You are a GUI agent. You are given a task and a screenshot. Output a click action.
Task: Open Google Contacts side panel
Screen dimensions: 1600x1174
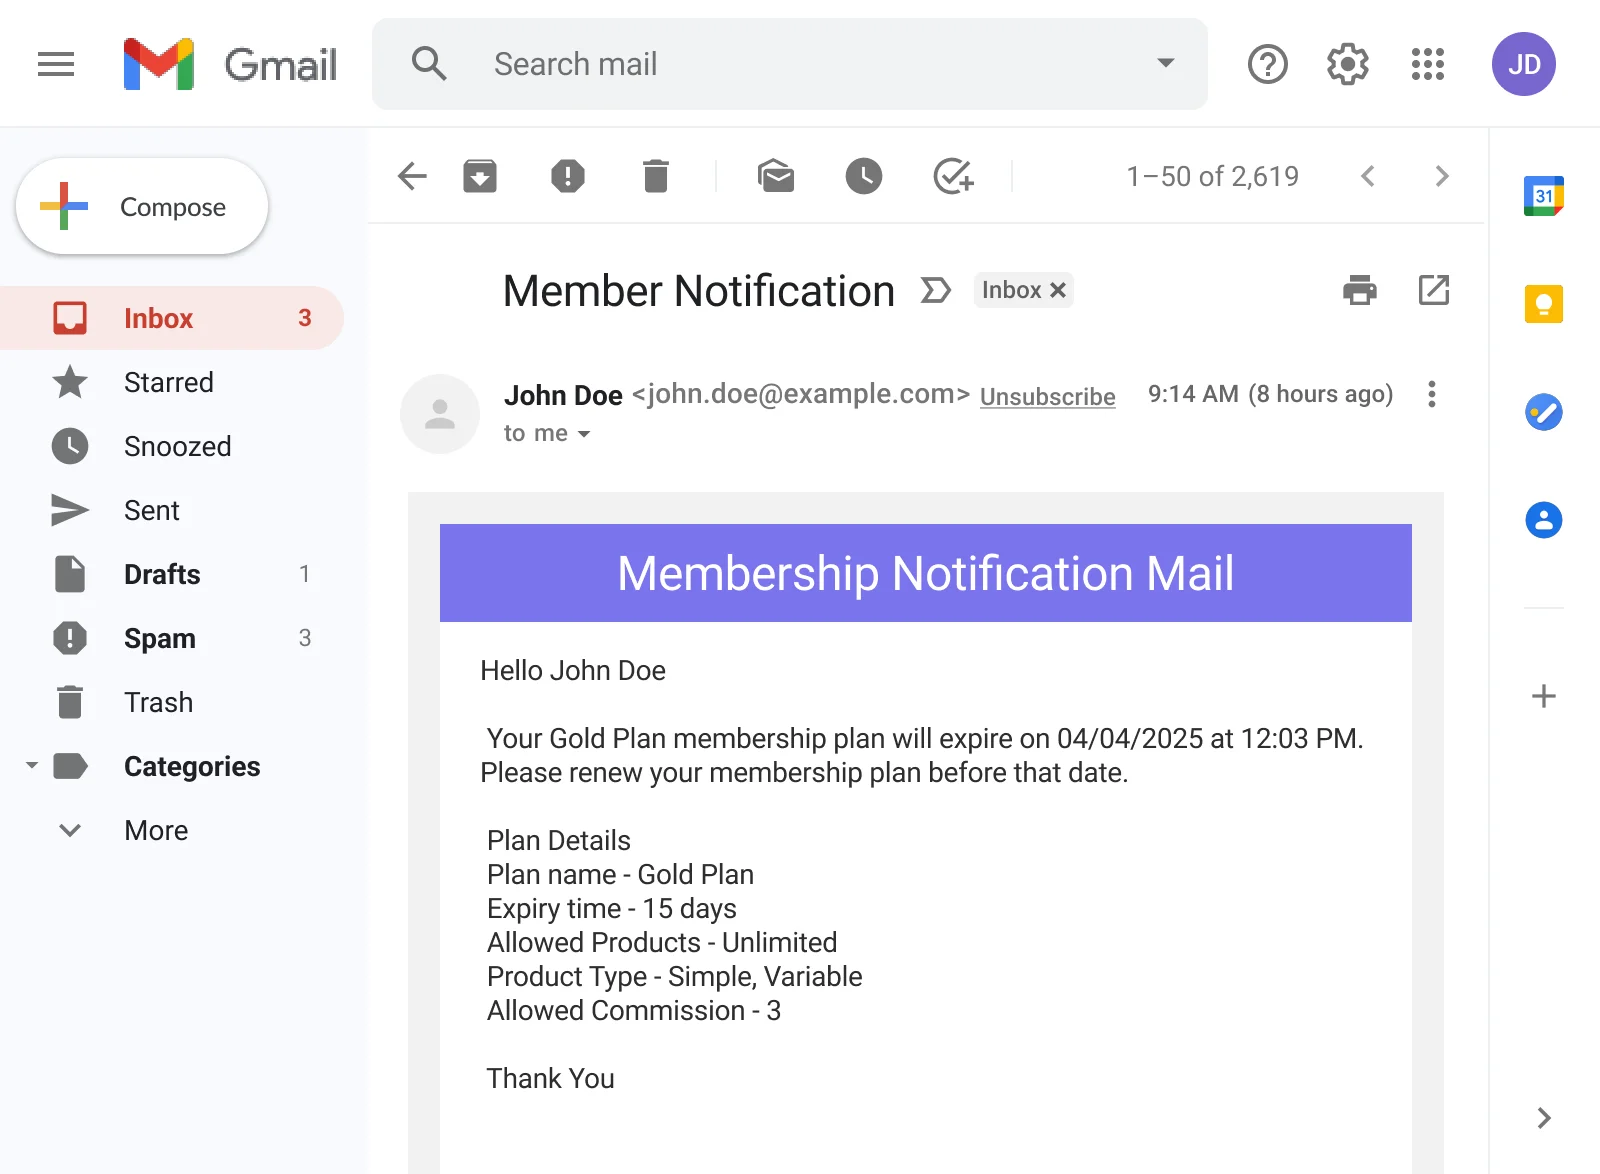click(x=1543, y=519)
